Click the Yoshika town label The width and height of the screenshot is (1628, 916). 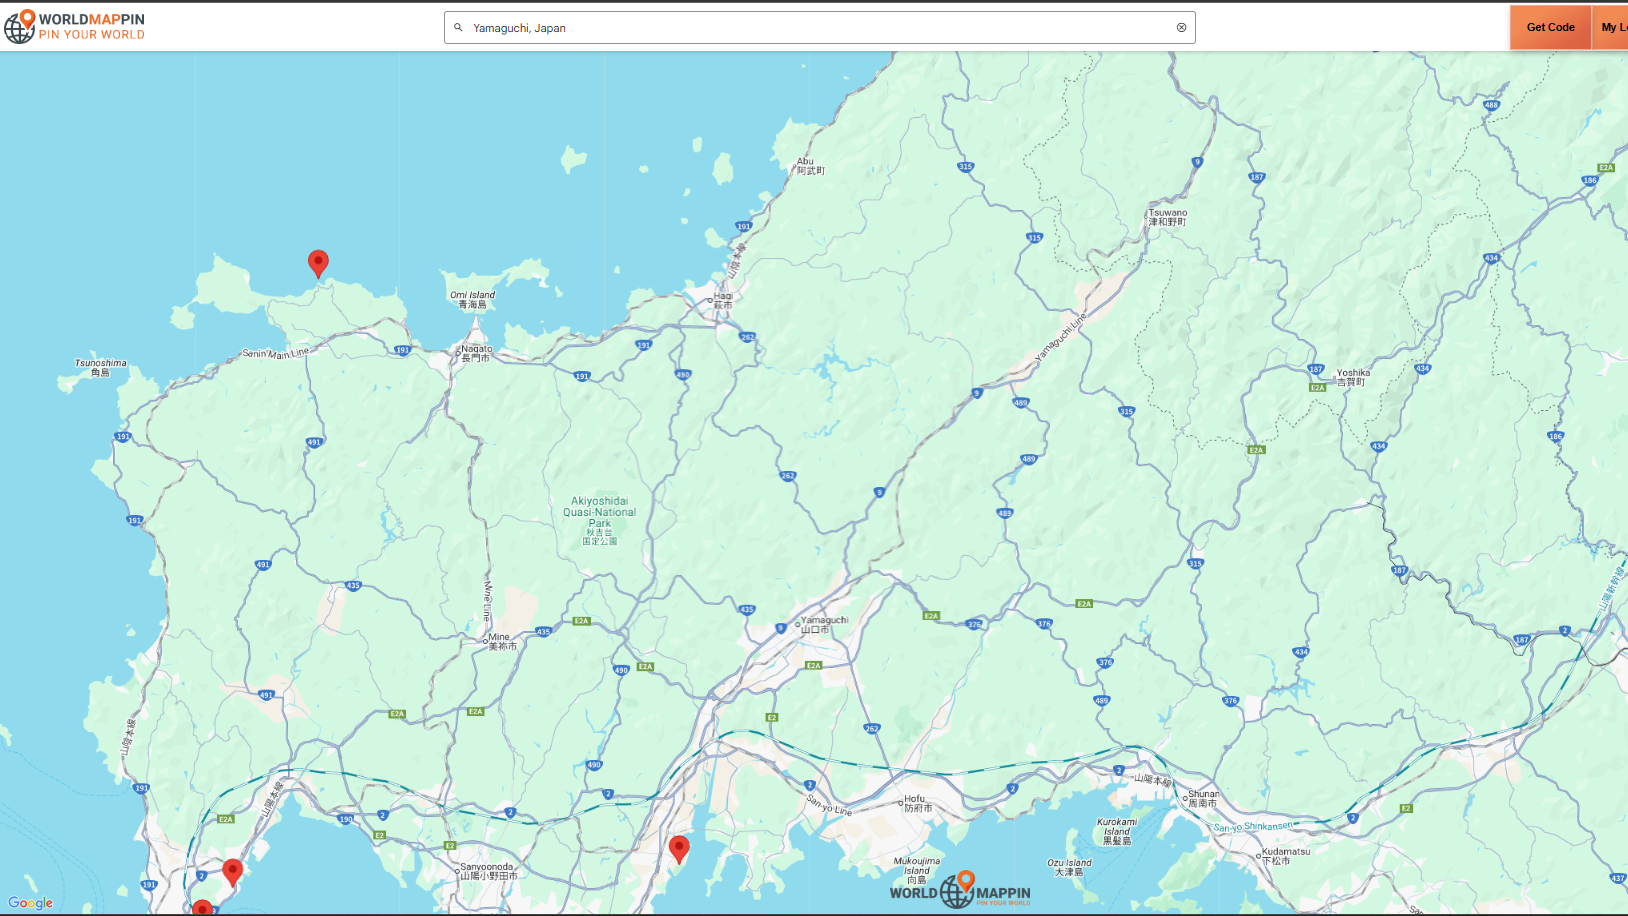click(x=1352, y=377)
